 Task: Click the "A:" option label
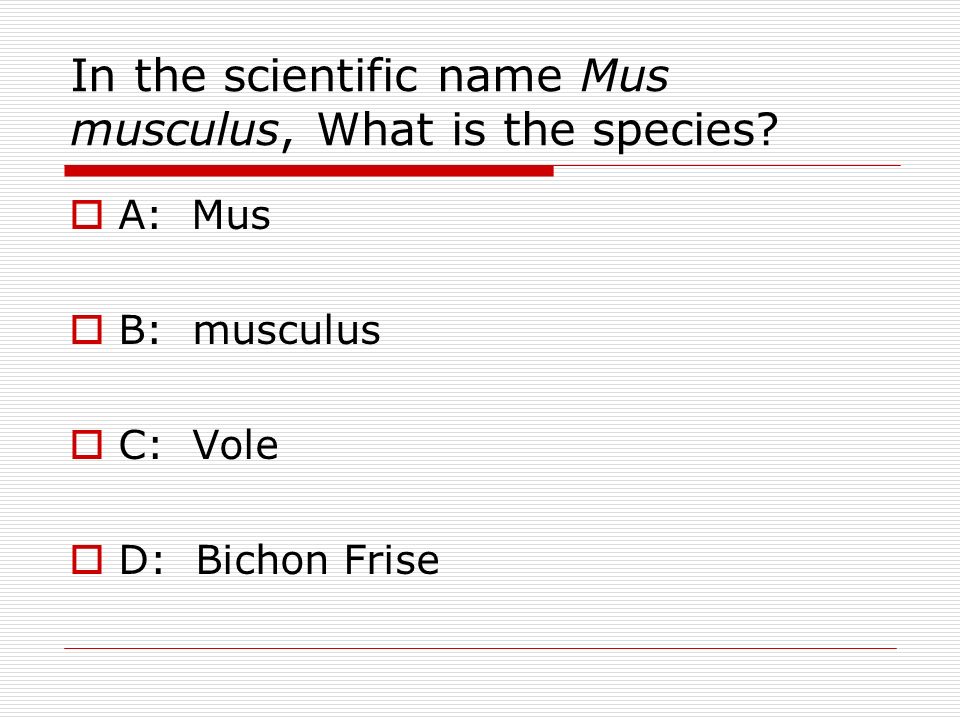point(139,216)
